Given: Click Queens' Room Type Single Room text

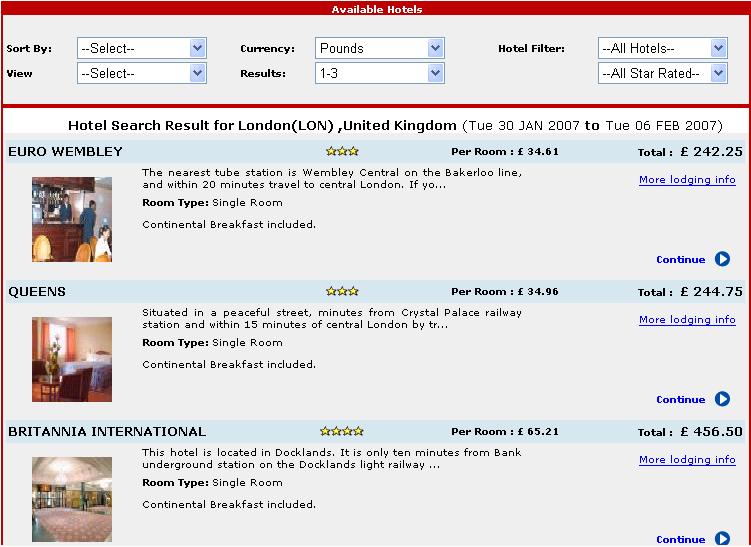Looking at the screenshot, I should pyautogui.click(x=212, y=342).
